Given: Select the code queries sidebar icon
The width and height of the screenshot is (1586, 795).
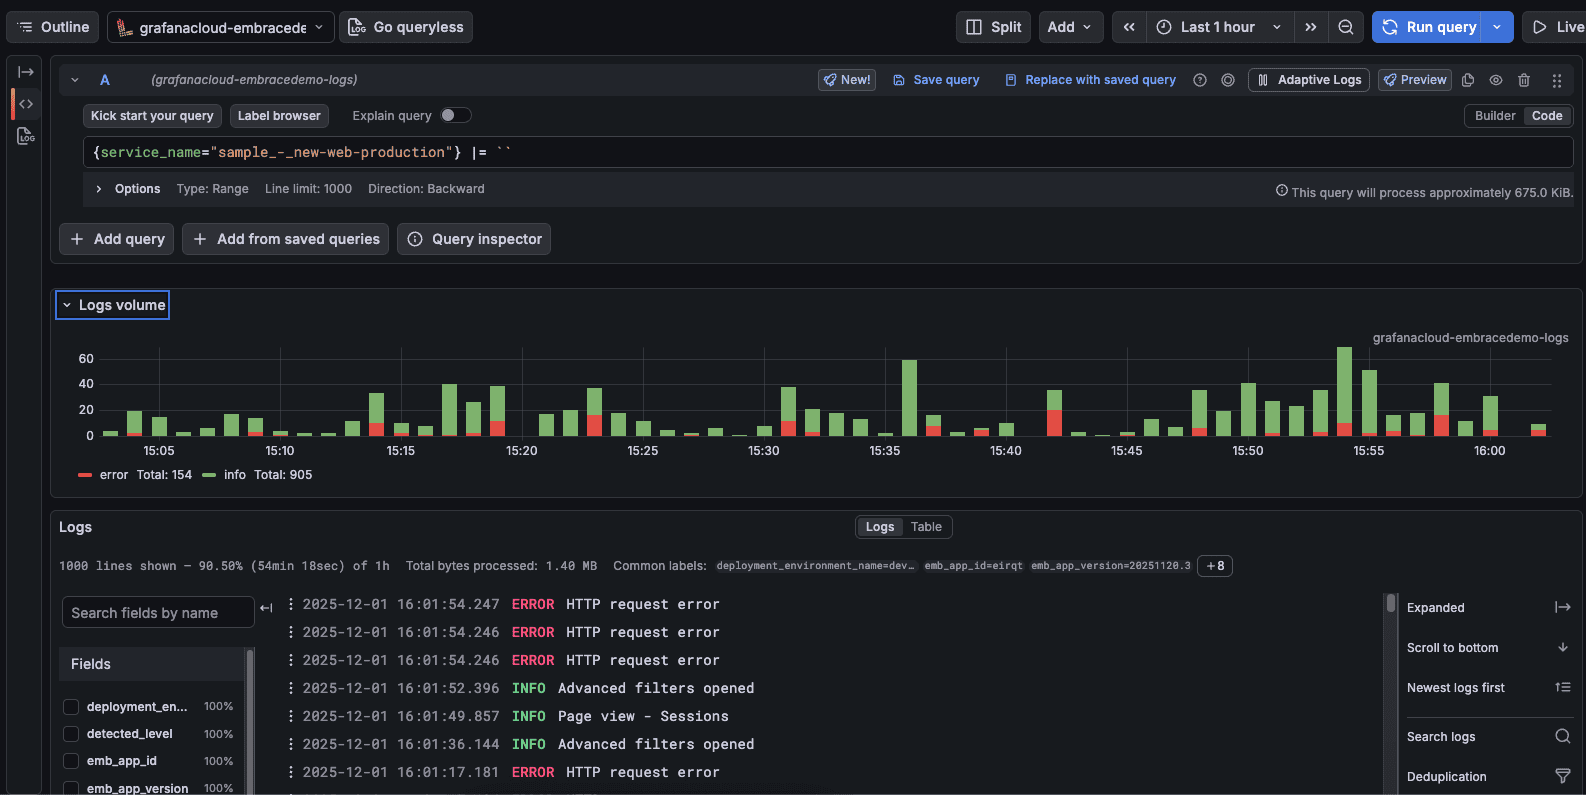Looking at the screenshot, I should 26,104.
